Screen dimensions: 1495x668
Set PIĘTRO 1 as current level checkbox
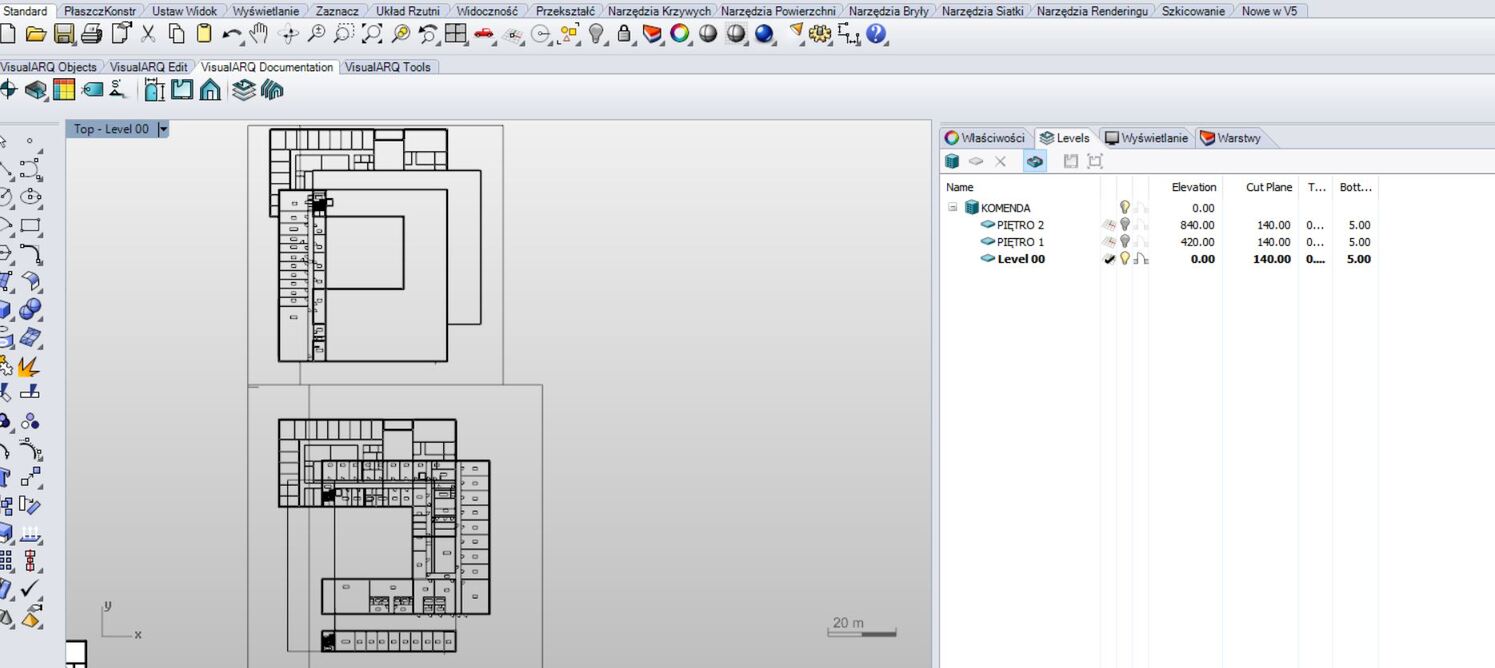pos(1109,241)
